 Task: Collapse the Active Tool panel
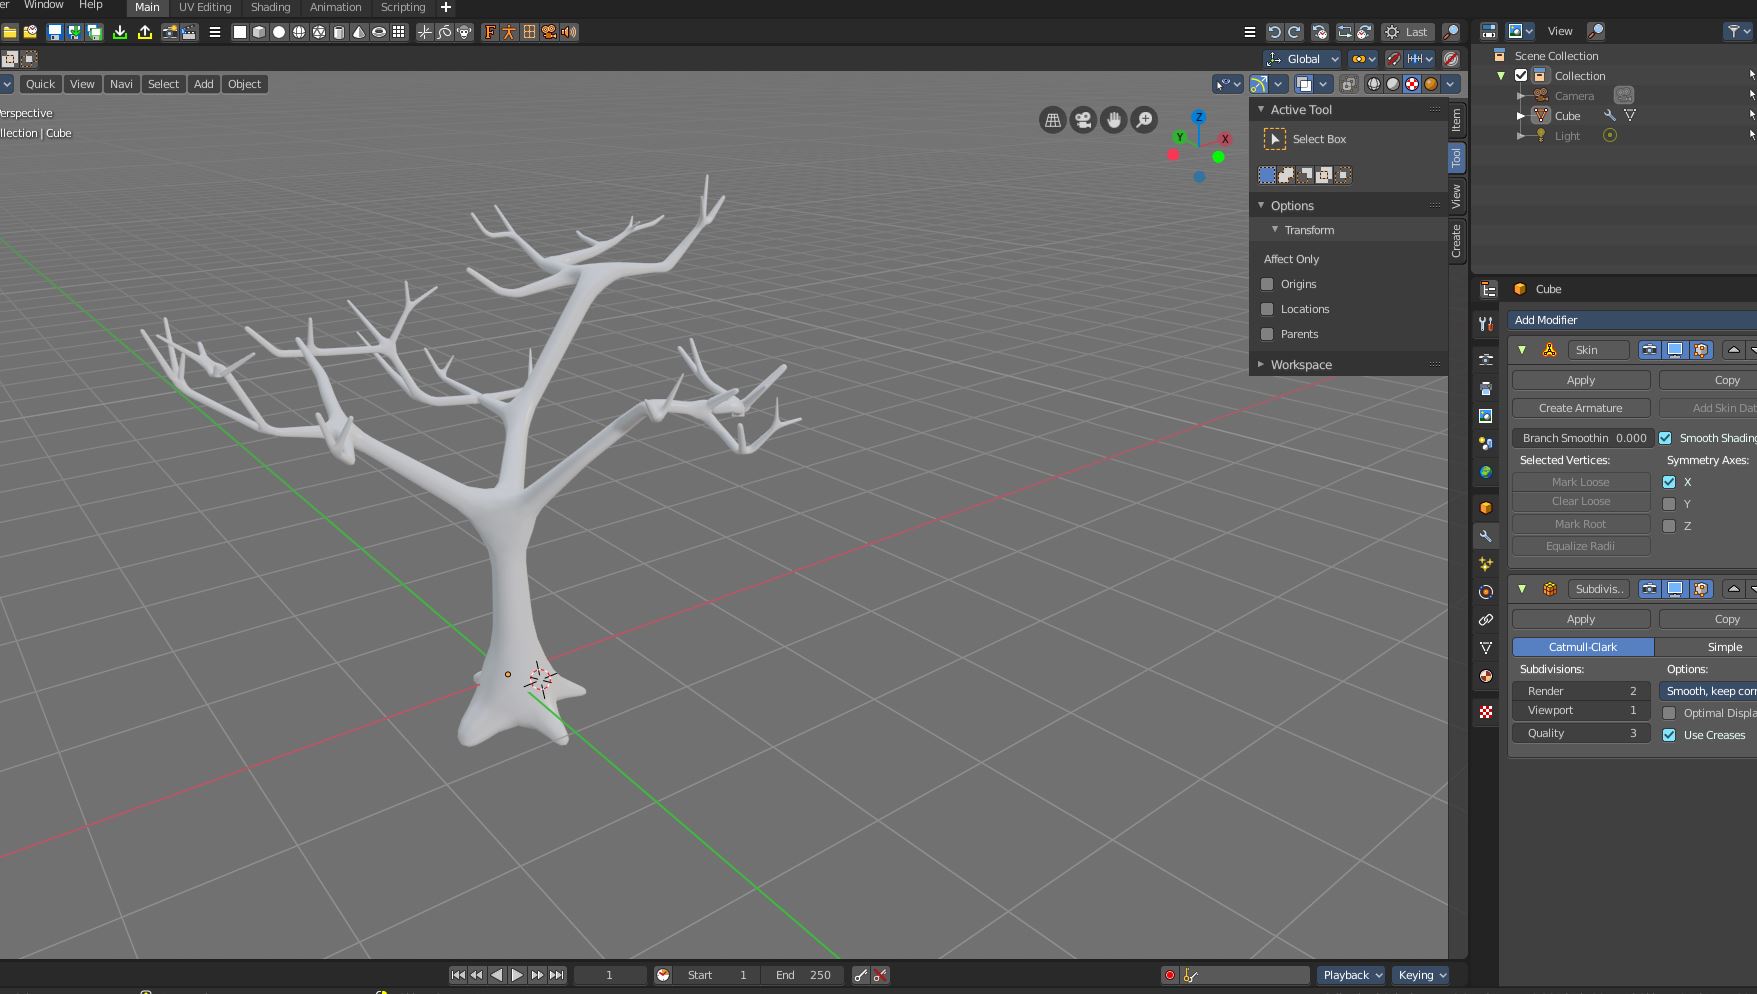[1261, 110]
